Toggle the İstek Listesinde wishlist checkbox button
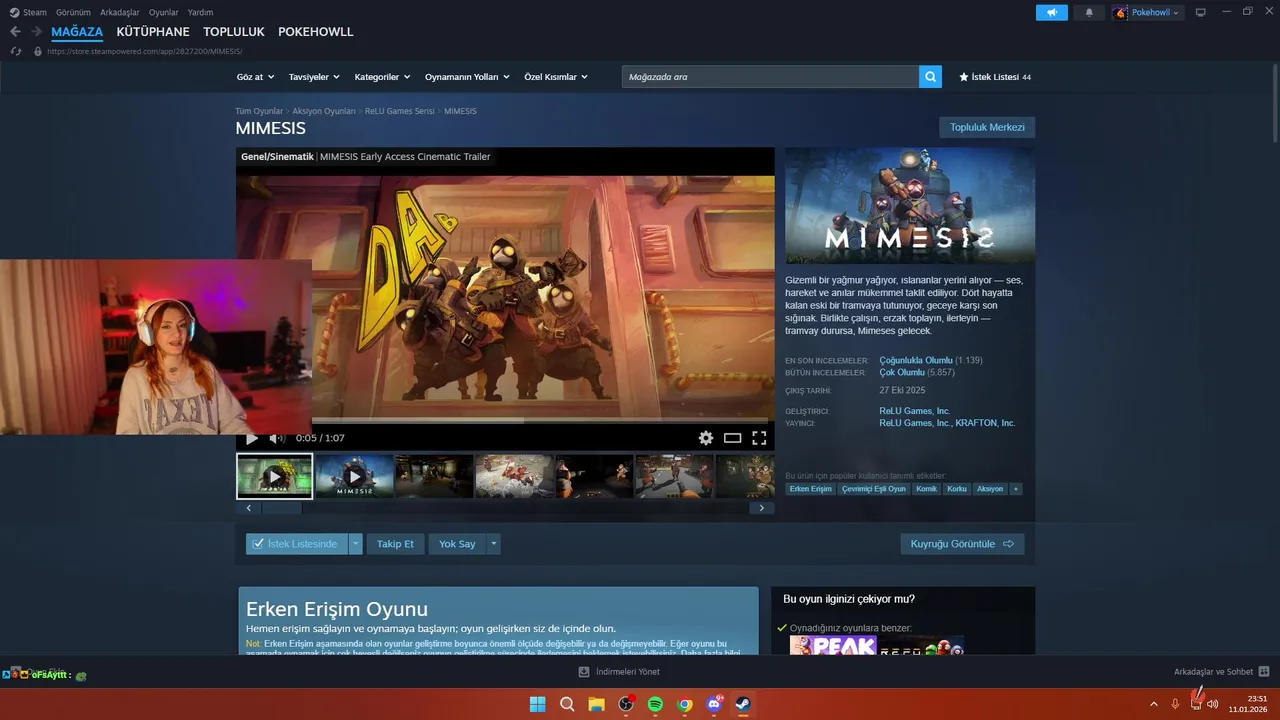 click(296, 544)
